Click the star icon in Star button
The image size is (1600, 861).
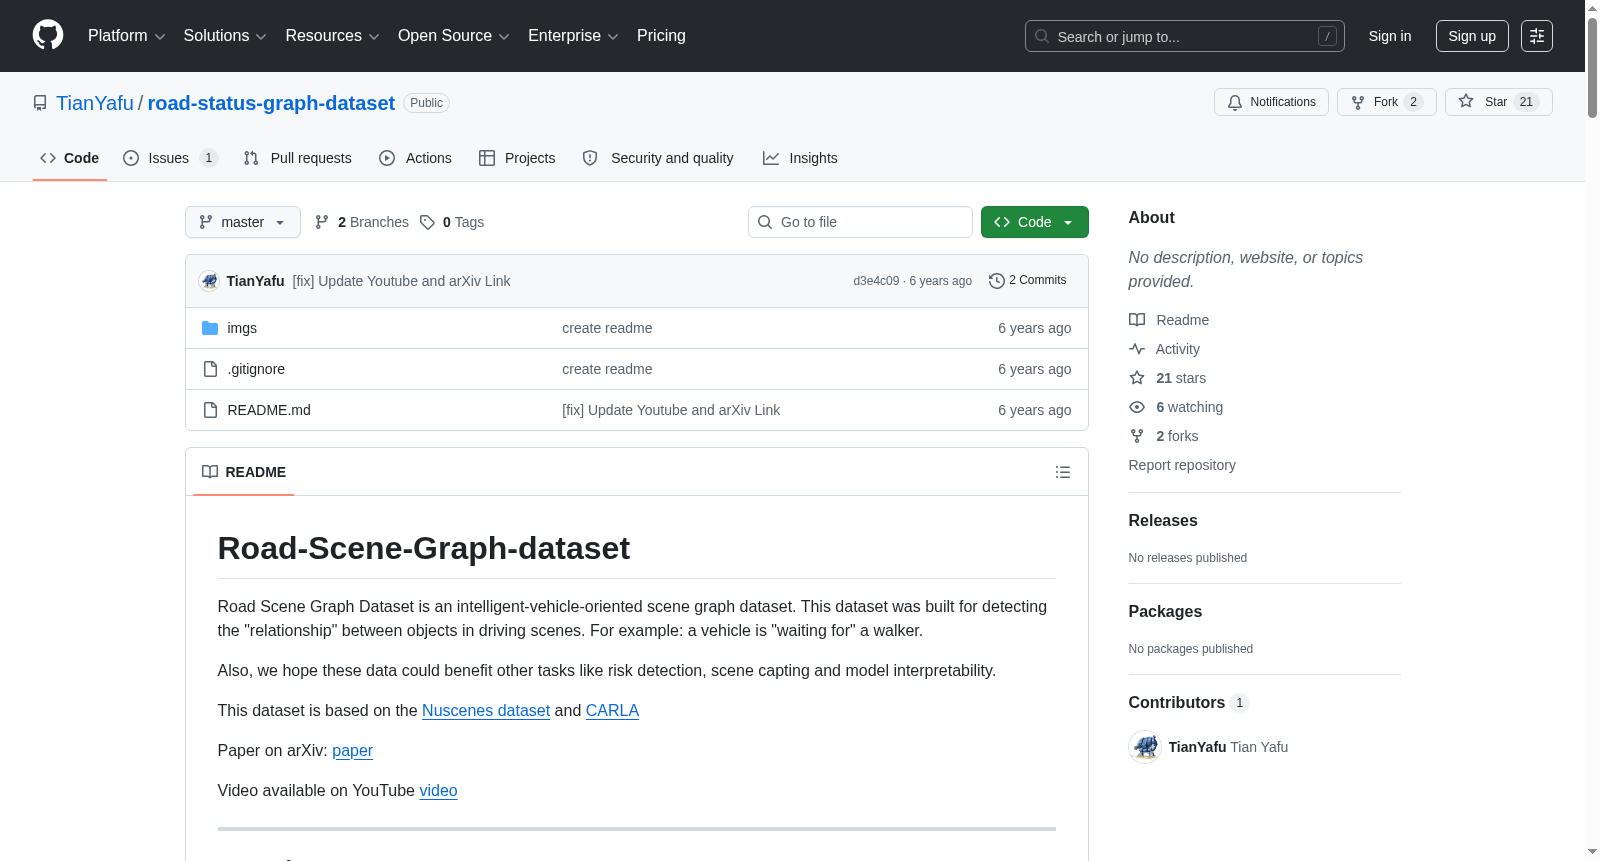coord(1466,101)
